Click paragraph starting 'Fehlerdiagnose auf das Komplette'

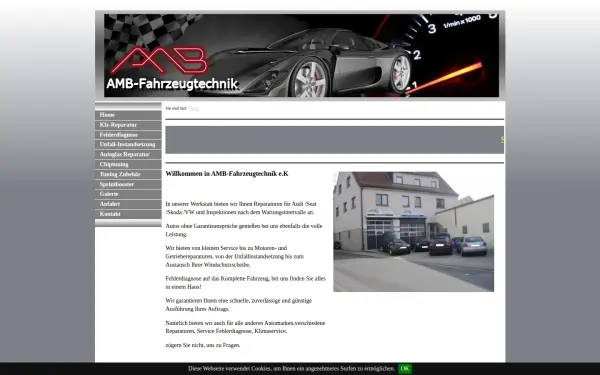point(246,283)
